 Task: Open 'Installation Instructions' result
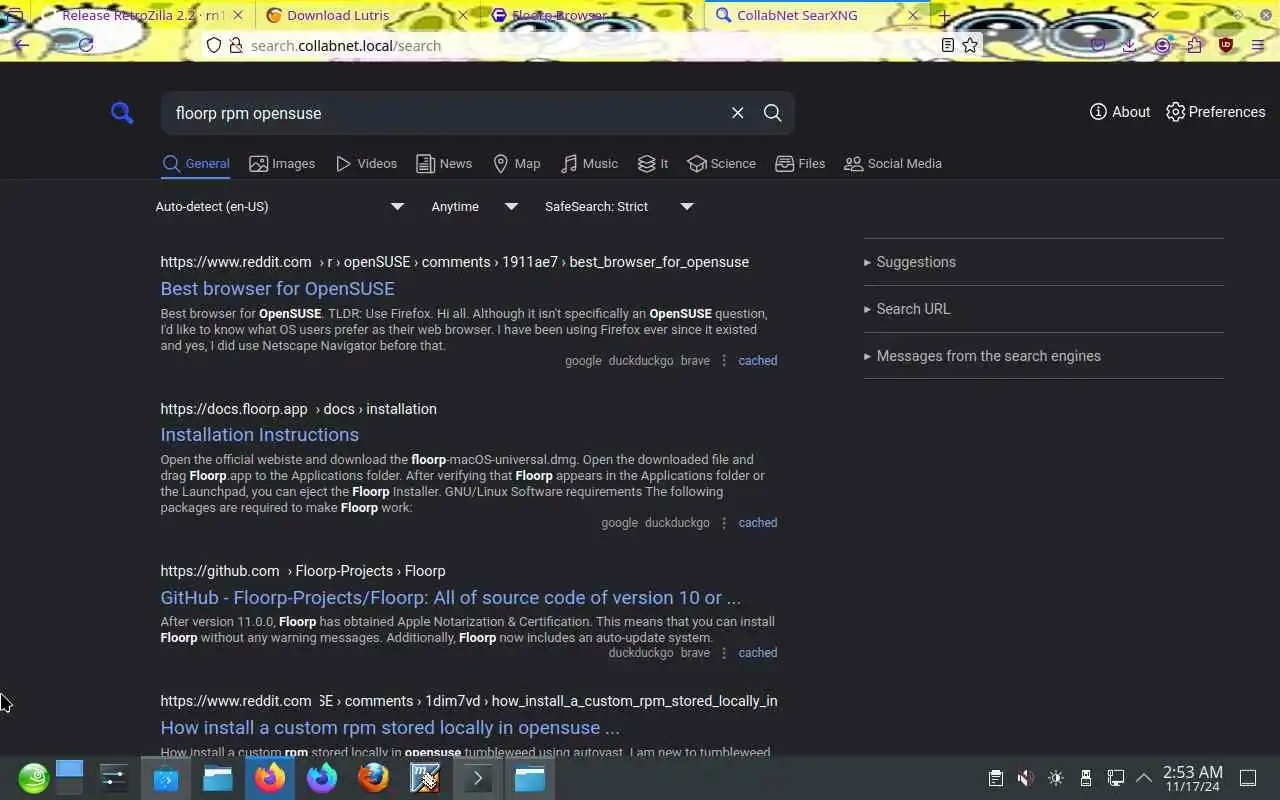click(259, 435)
